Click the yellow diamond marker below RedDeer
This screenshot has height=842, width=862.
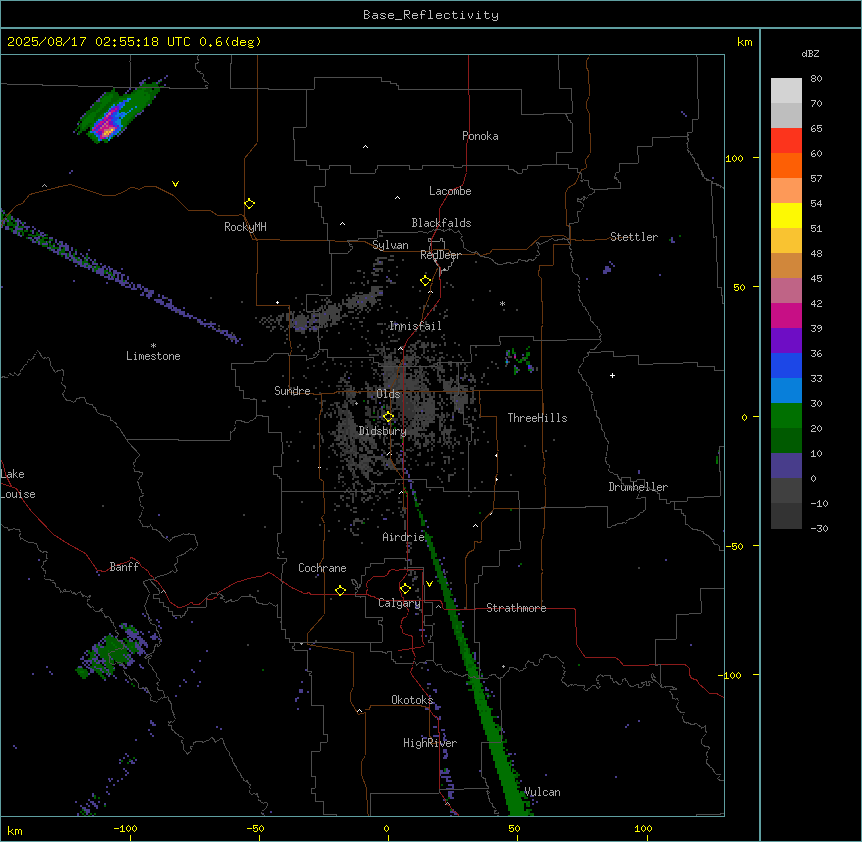(425, 281)
